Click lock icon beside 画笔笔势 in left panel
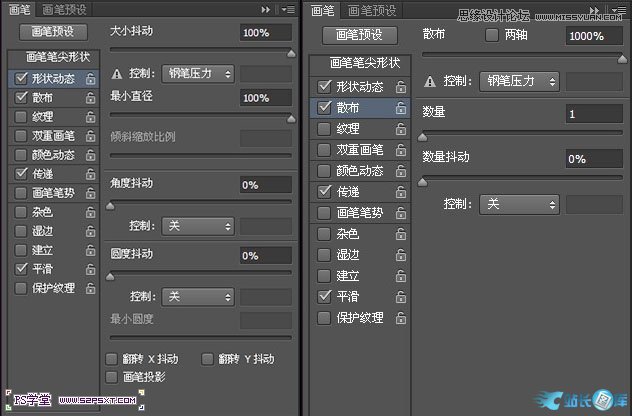This screenshot has width=632, height=416. coord(91,193)
